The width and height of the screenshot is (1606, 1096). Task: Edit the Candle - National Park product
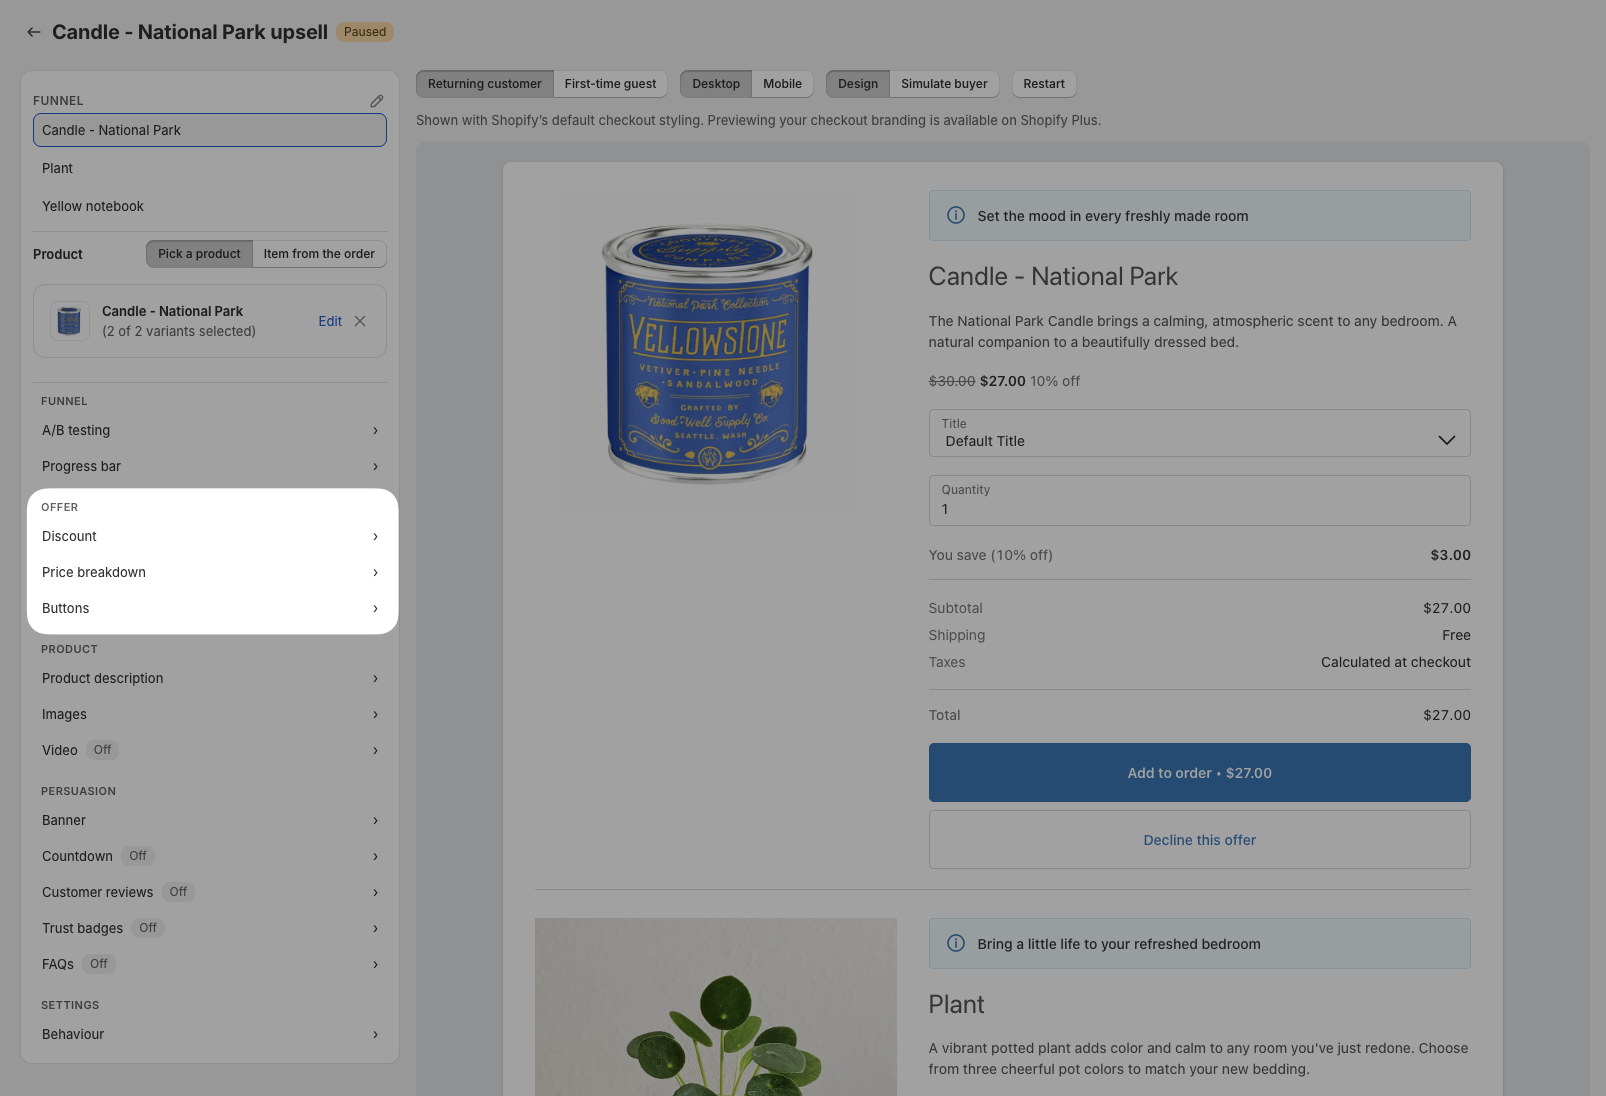330,321
